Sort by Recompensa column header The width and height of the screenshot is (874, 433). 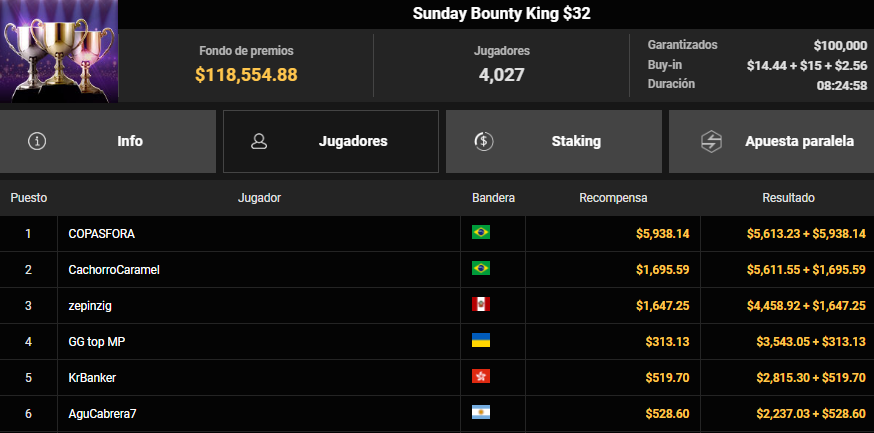[613, 198]
